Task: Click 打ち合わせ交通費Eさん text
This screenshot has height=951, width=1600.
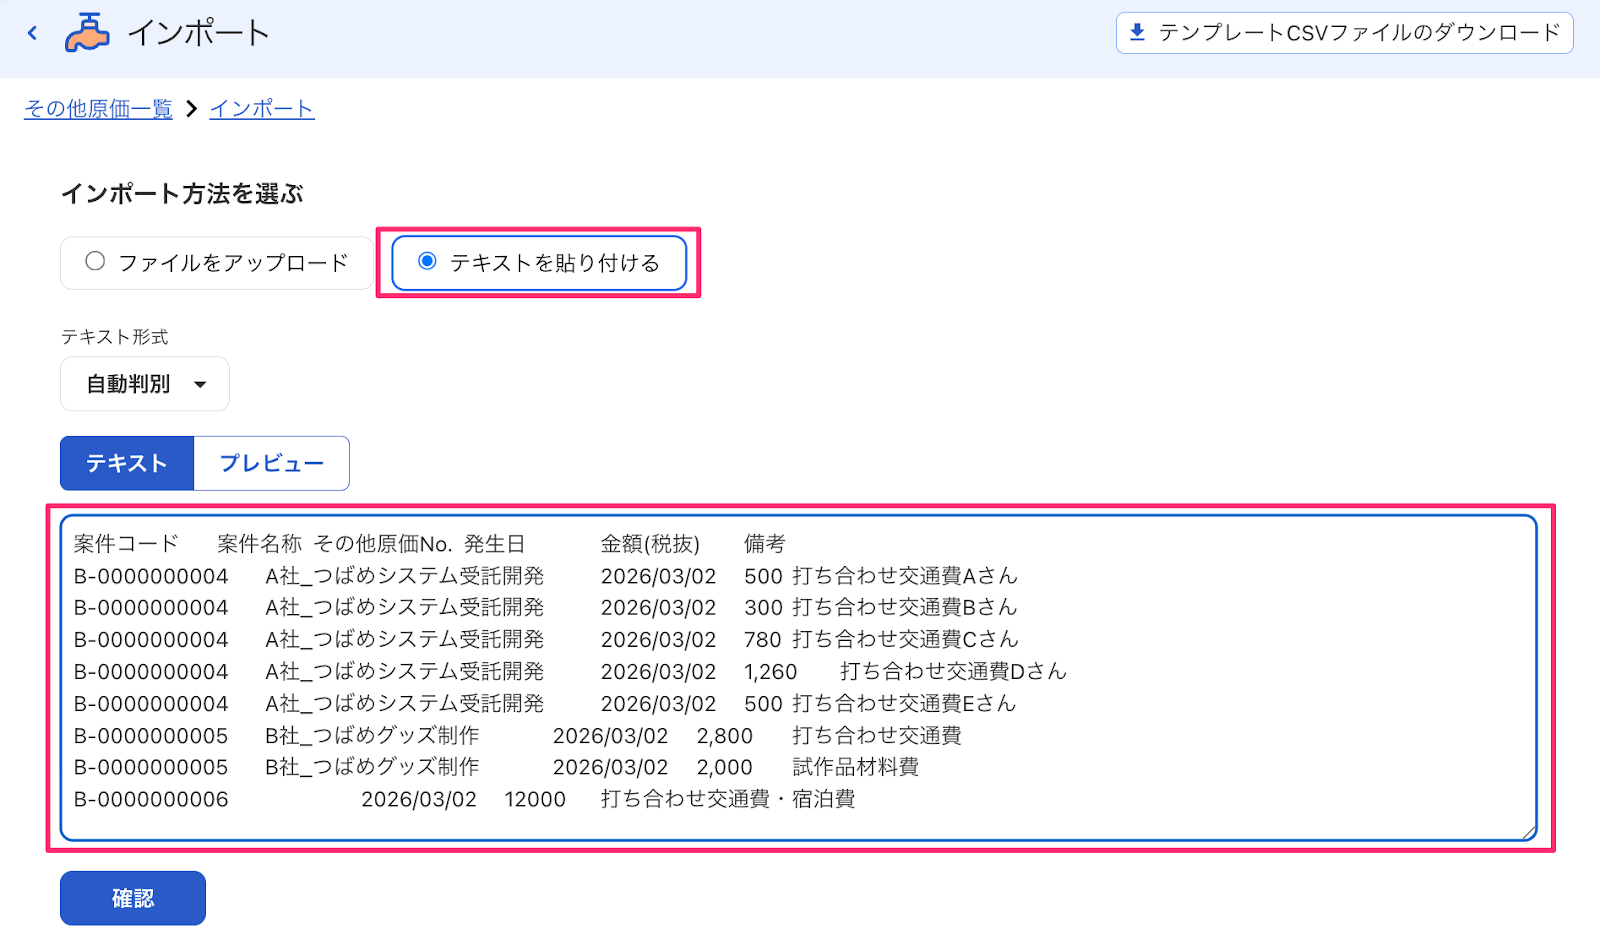Action: [905, 704]
